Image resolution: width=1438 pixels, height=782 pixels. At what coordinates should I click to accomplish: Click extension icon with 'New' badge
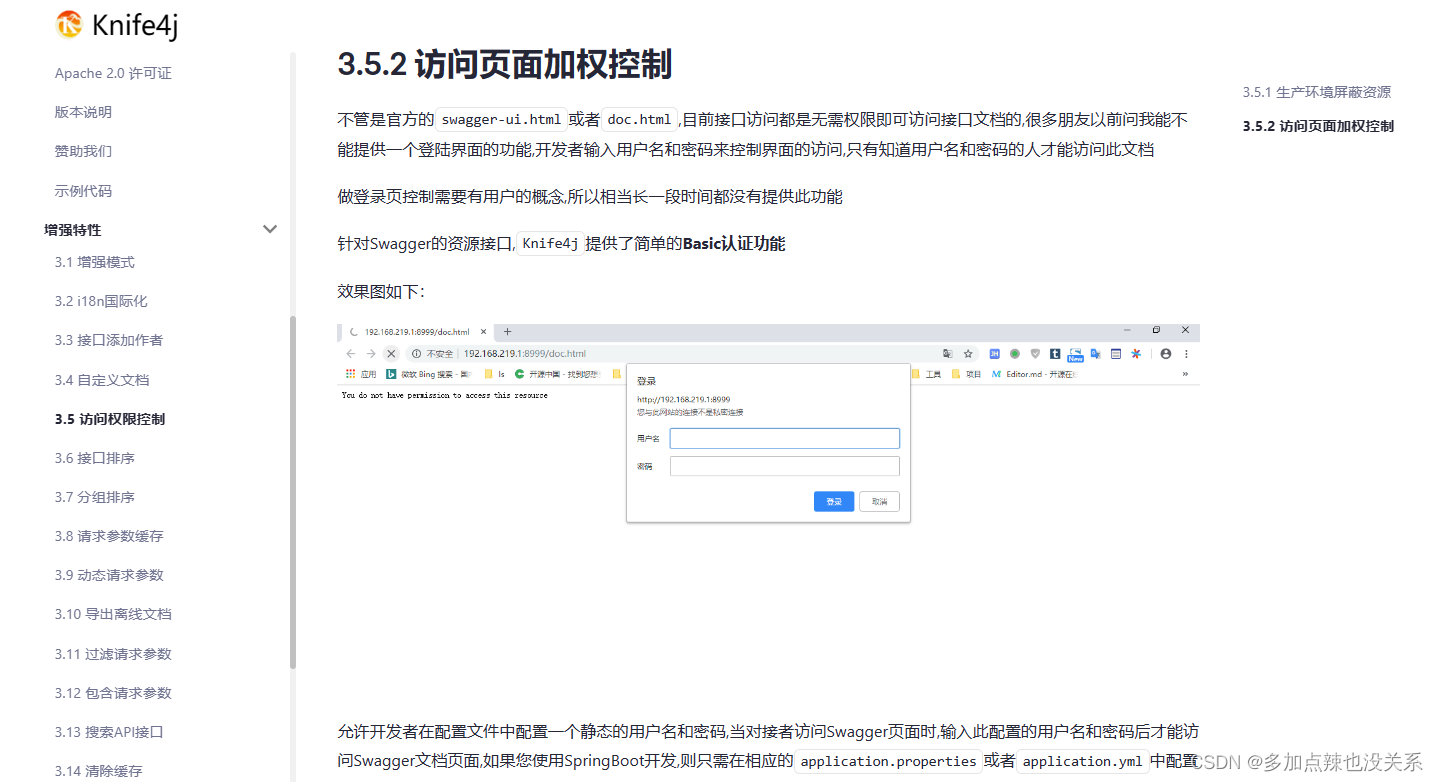[1075, 355]
